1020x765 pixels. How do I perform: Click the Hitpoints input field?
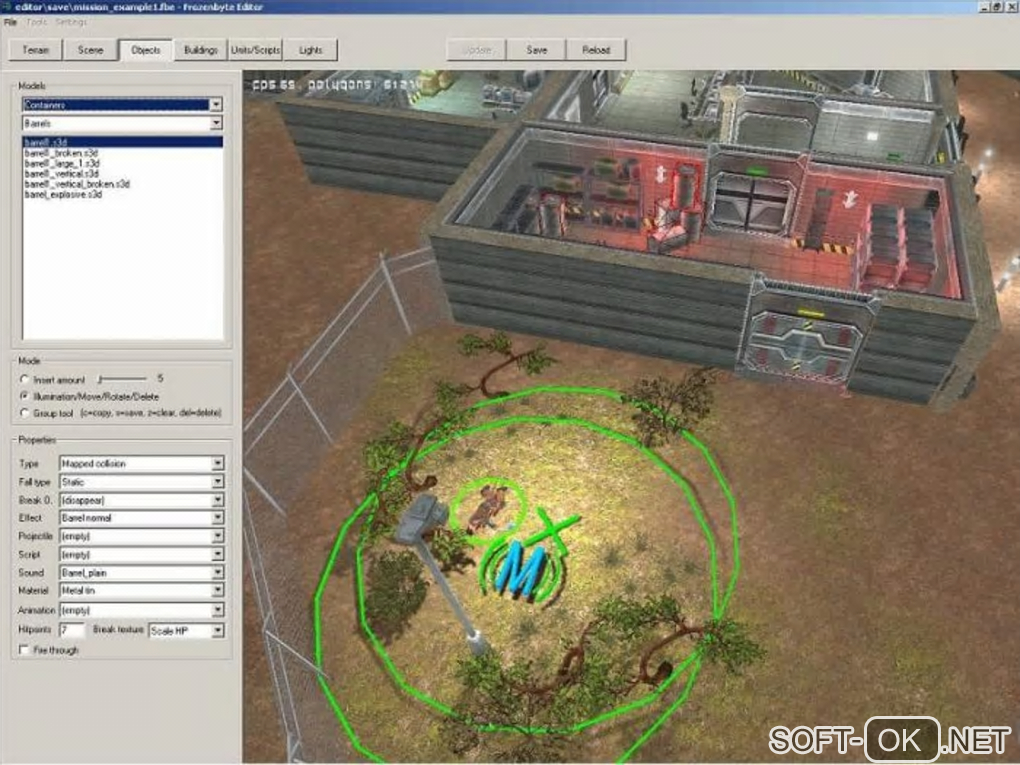click(72, 630)
